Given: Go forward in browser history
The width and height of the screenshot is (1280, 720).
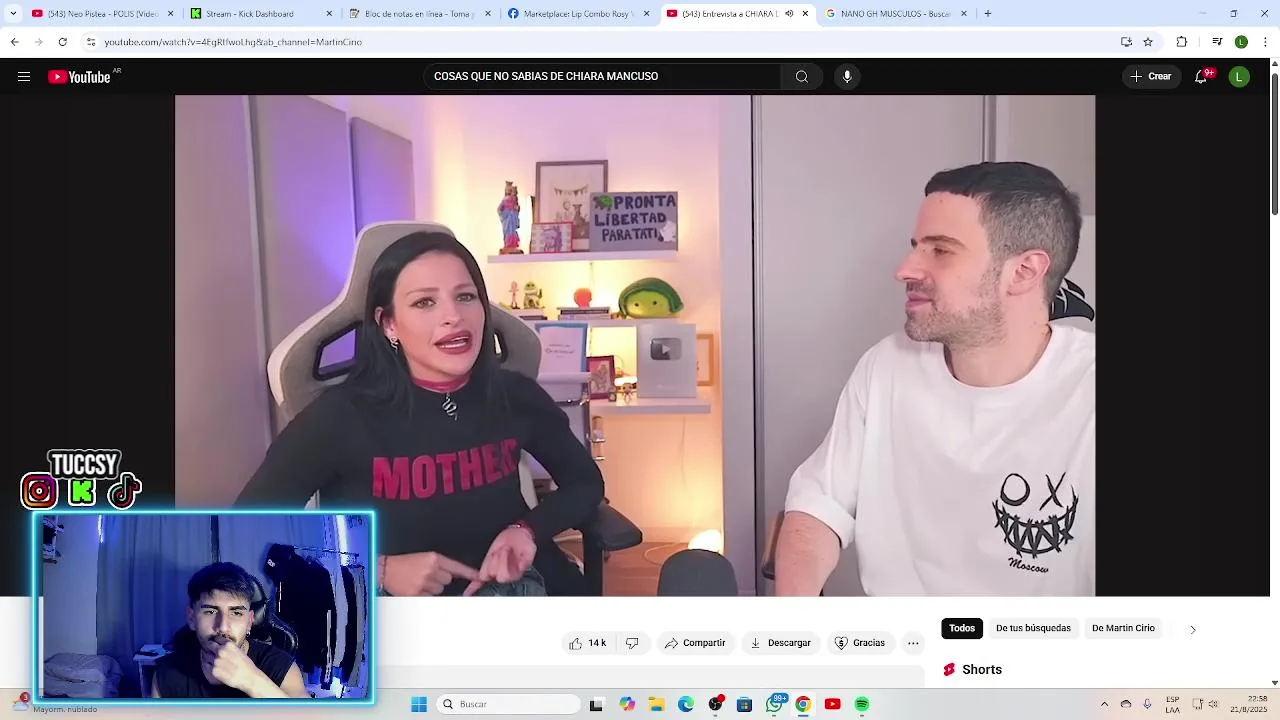Looking at the screenshot, I should [38, 42].
